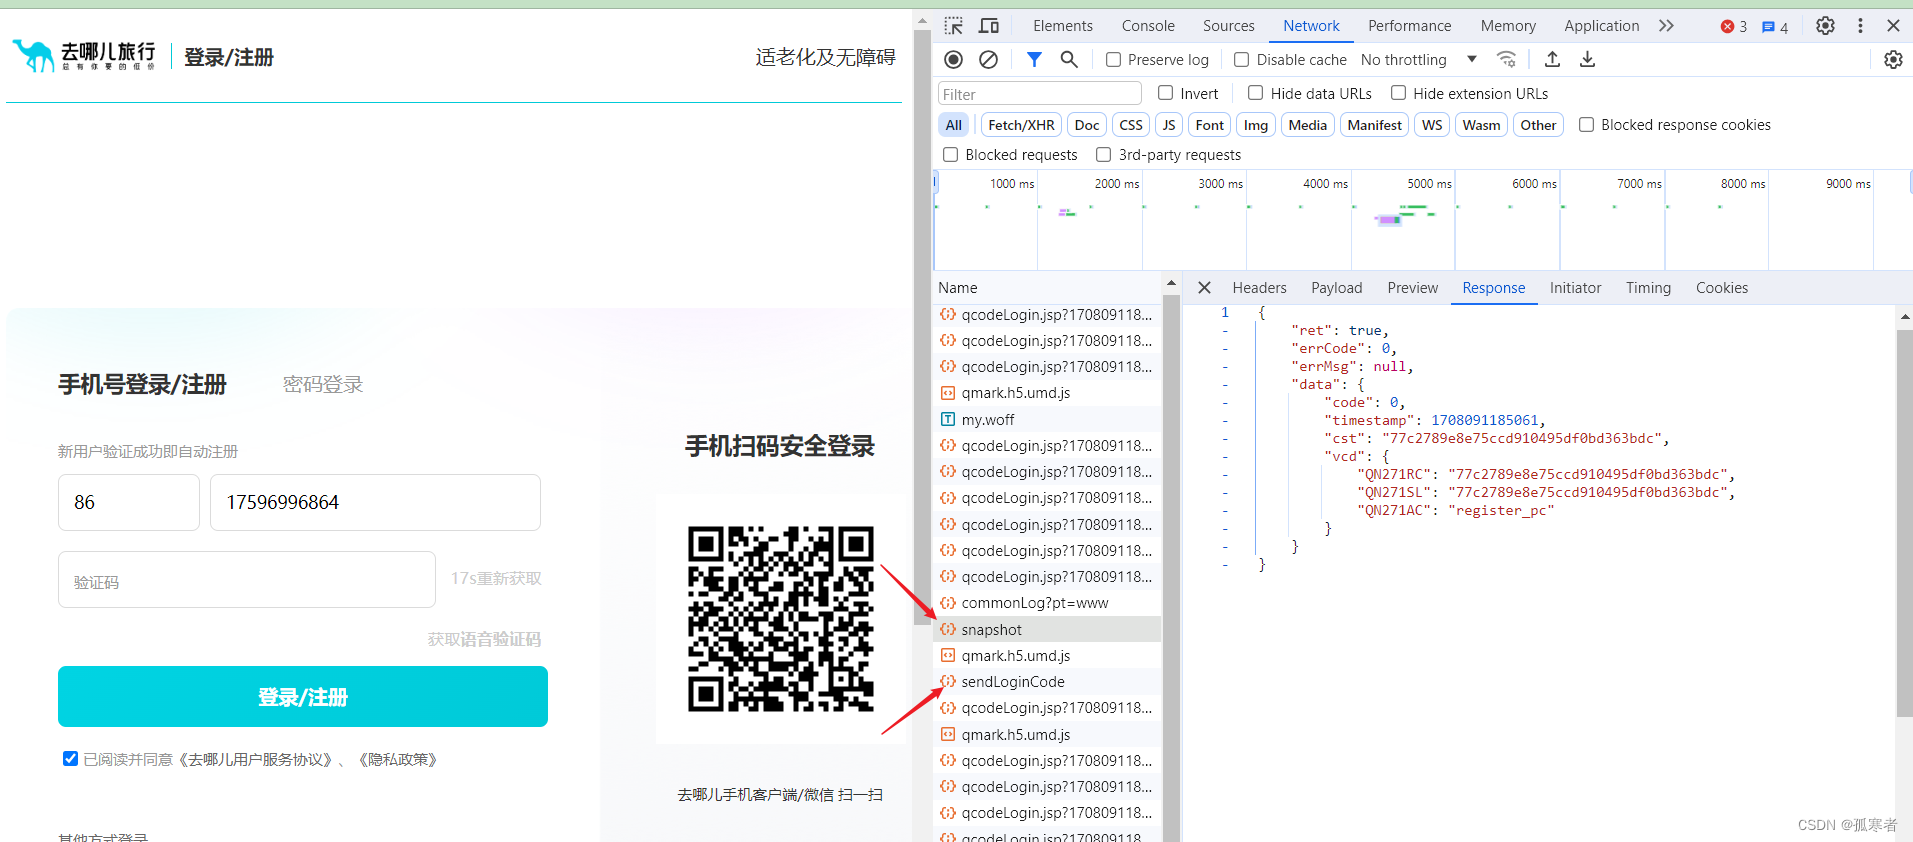The image size is (1913, 842).
Task: Stop recording network log
Action: coord(954,60)
